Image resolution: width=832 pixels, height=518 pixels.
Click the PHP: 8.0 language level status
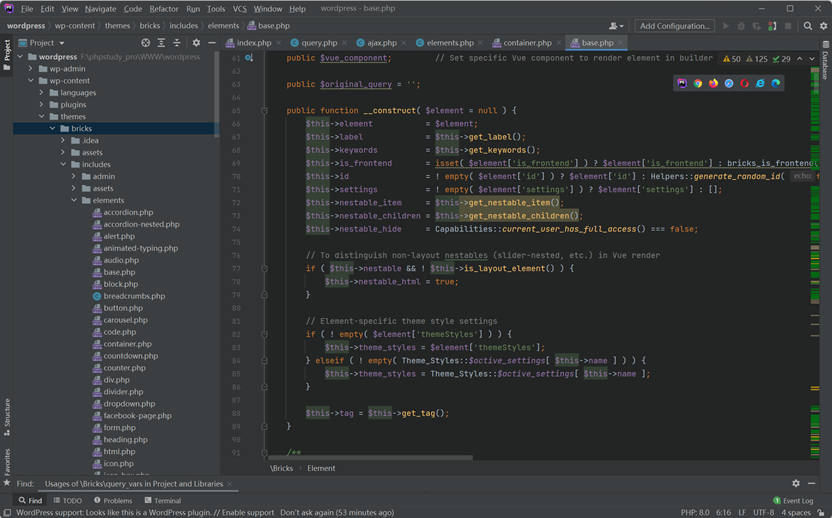[695, 513]
